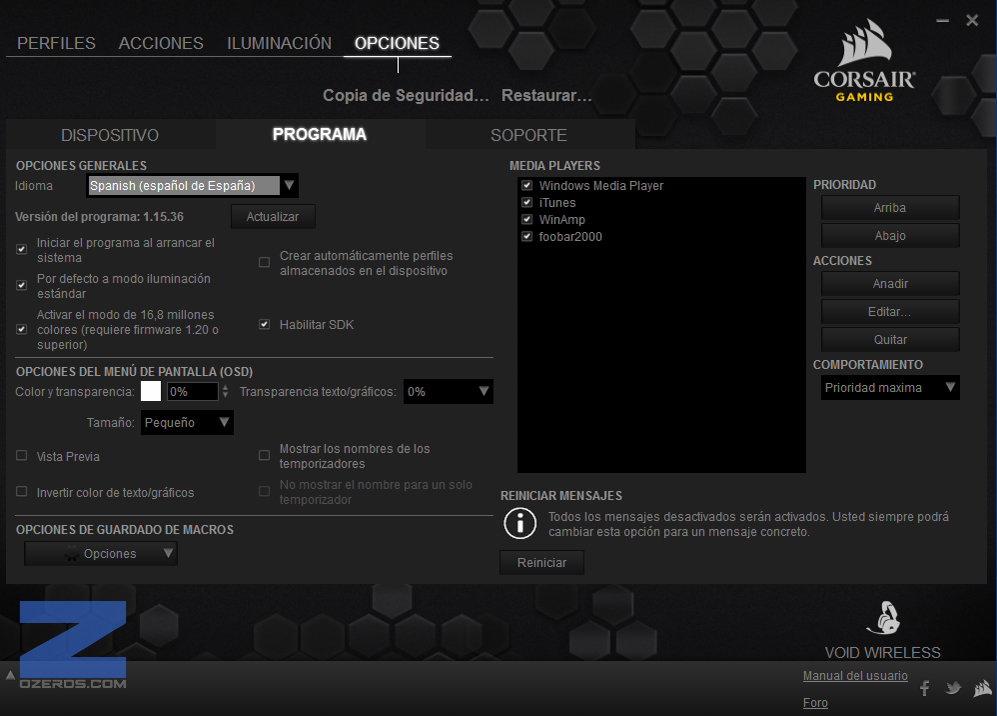Expand the Prioridad maxima behavior dropdown
The width and height of the screenshot is (997, 716).
[890, 388]
